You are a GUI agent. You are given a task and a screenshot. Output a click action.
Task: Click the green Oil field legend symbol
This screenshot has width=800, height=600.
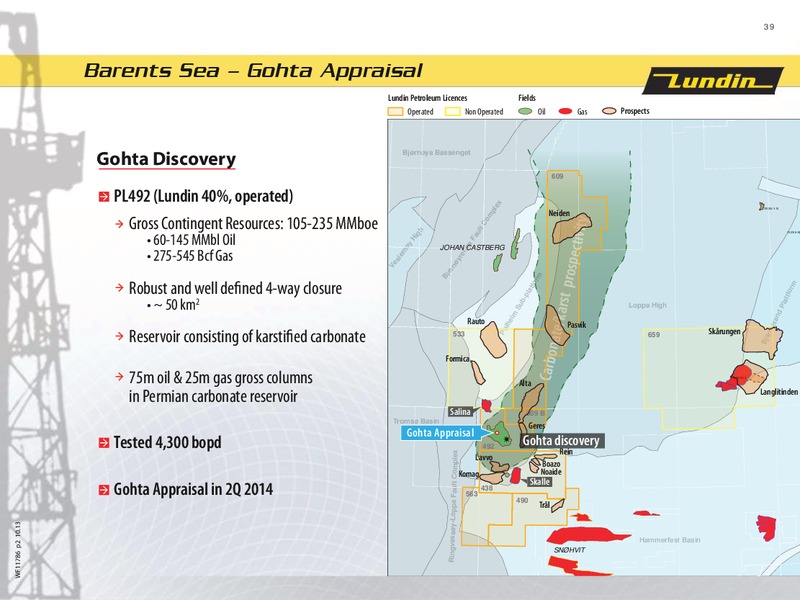525,111
